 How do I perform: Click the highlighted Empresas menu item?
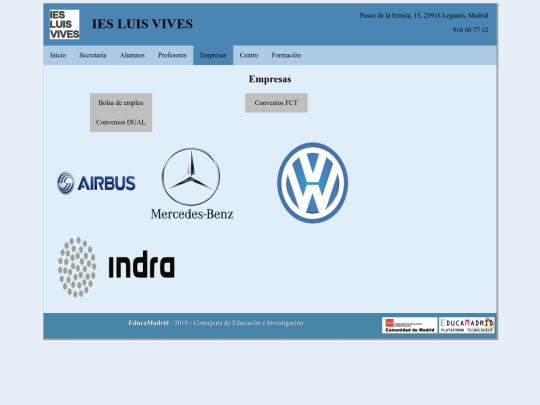click(213, 55)
